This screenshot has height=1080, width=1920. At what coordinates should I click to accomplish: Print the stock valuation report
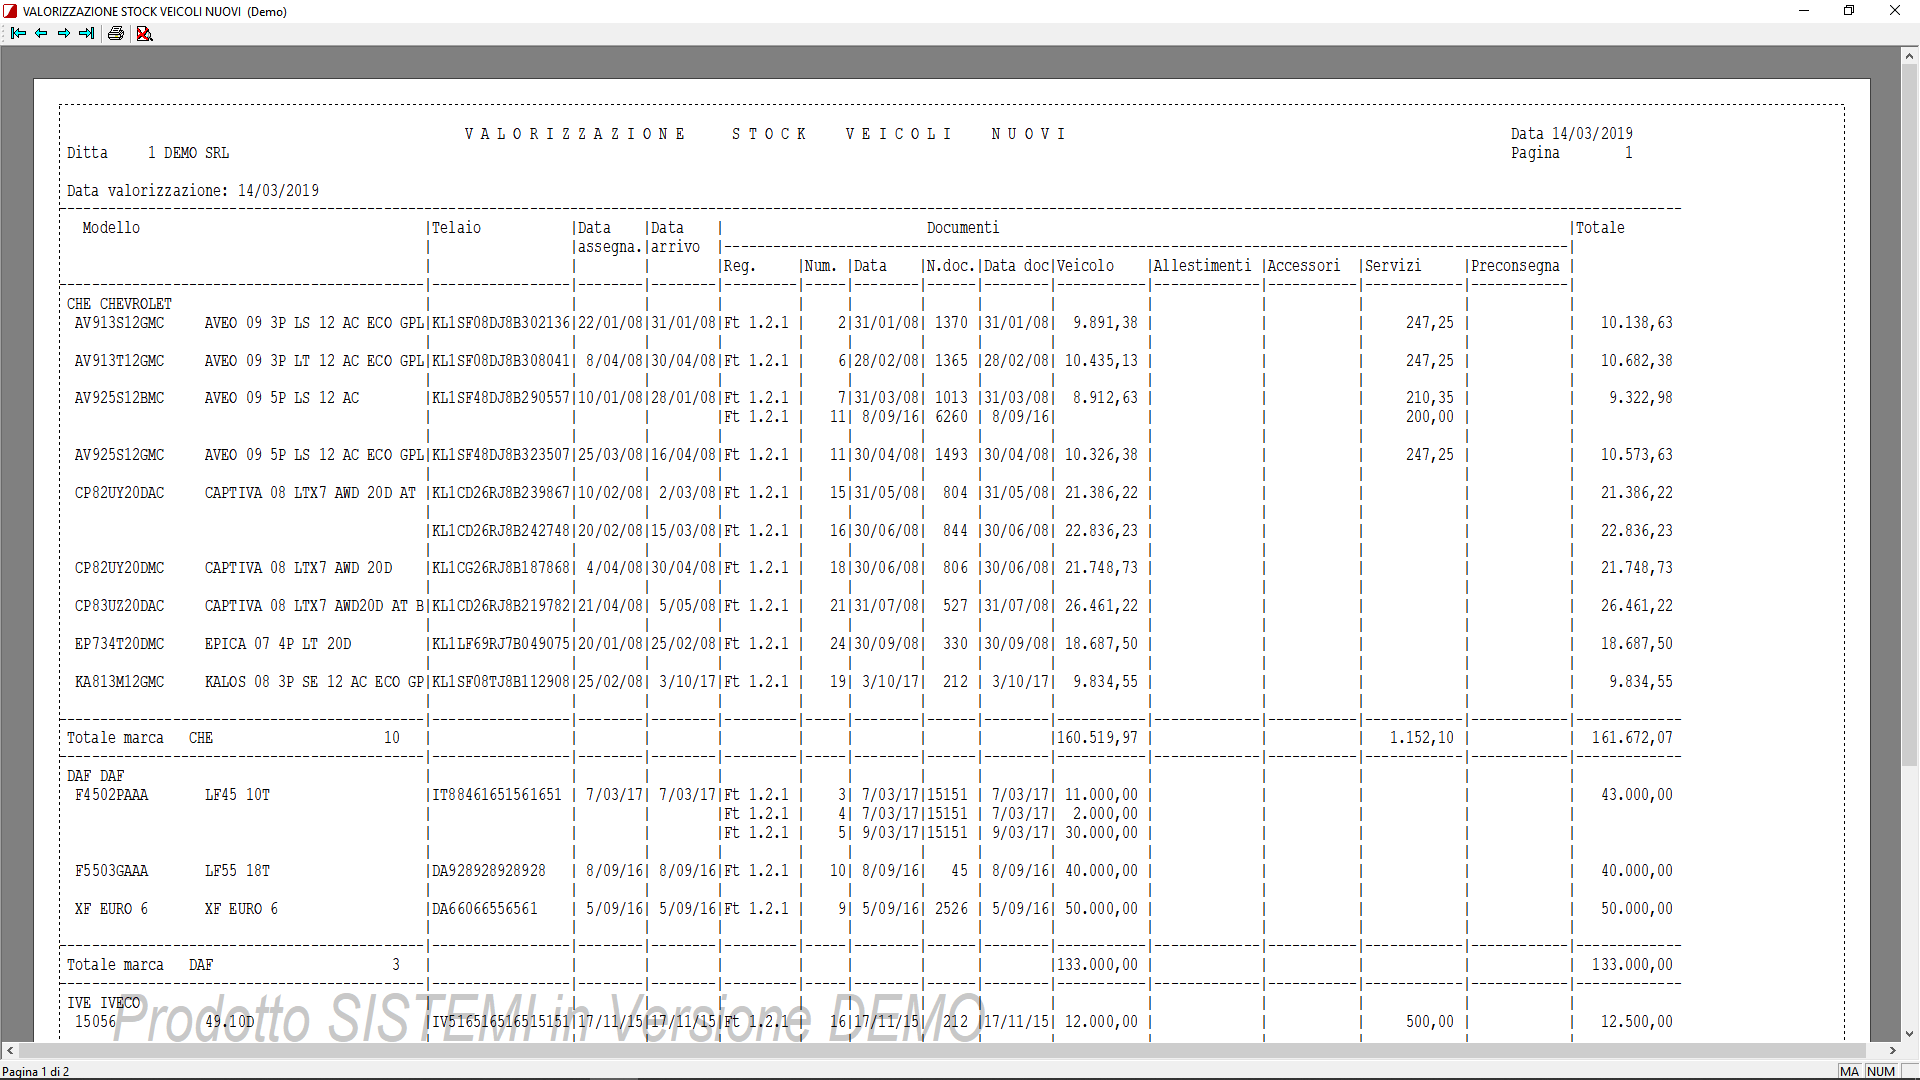pos(116,33)
